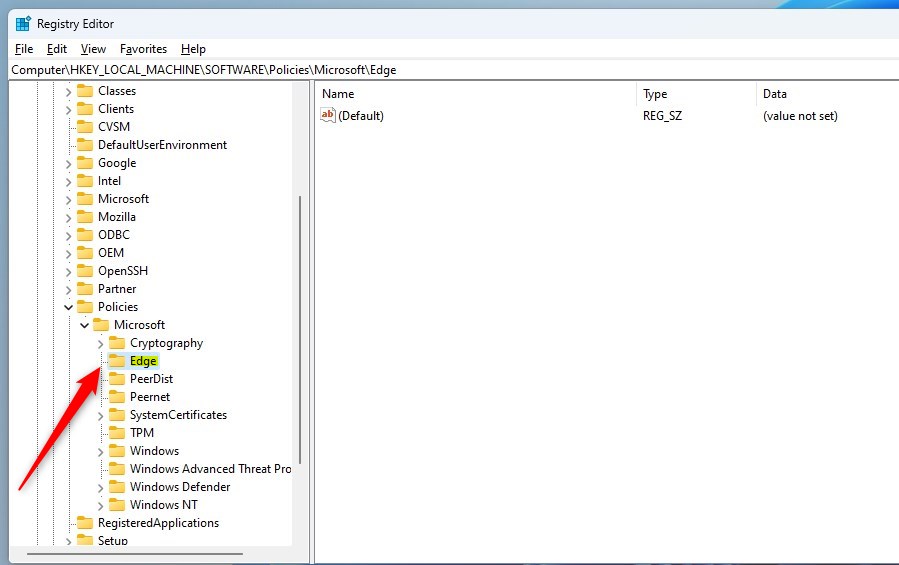The height and width of the screenshot is (565, 899).
Task: Select the Edge key label
Action: pyautogui.click(x=143, y=361)
